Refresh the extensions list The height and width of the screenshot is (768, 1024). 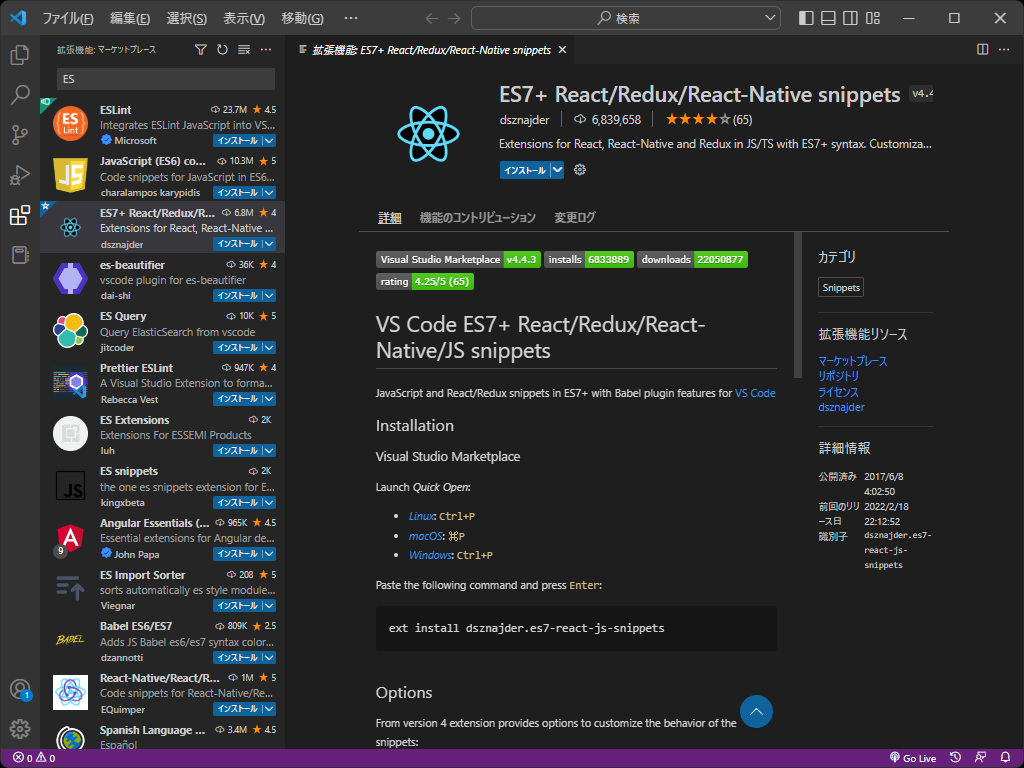(222, 50)
